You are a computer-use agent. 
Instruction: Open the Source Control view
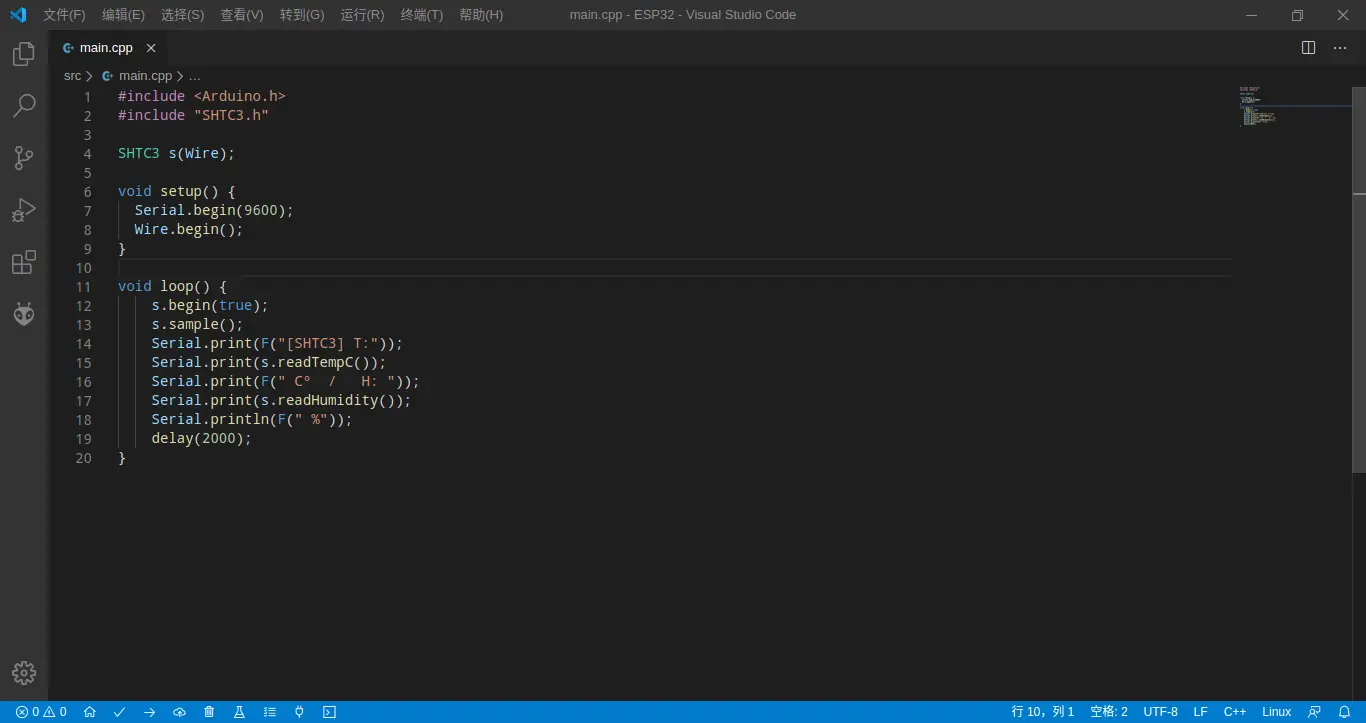pyautogui.click(x=24, y=158)
